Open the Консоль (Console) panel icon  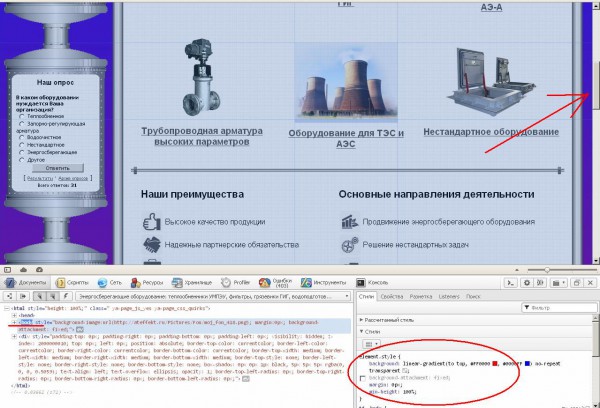pos(360,283)
